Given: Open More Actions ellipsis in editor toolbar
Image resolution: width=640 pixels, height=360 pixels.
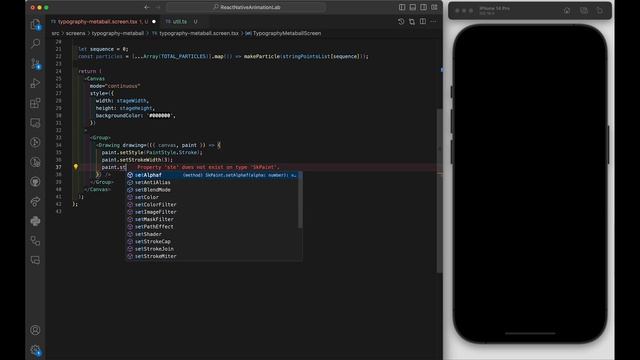Looking at the screenshot, I should [x=433, y=22].
